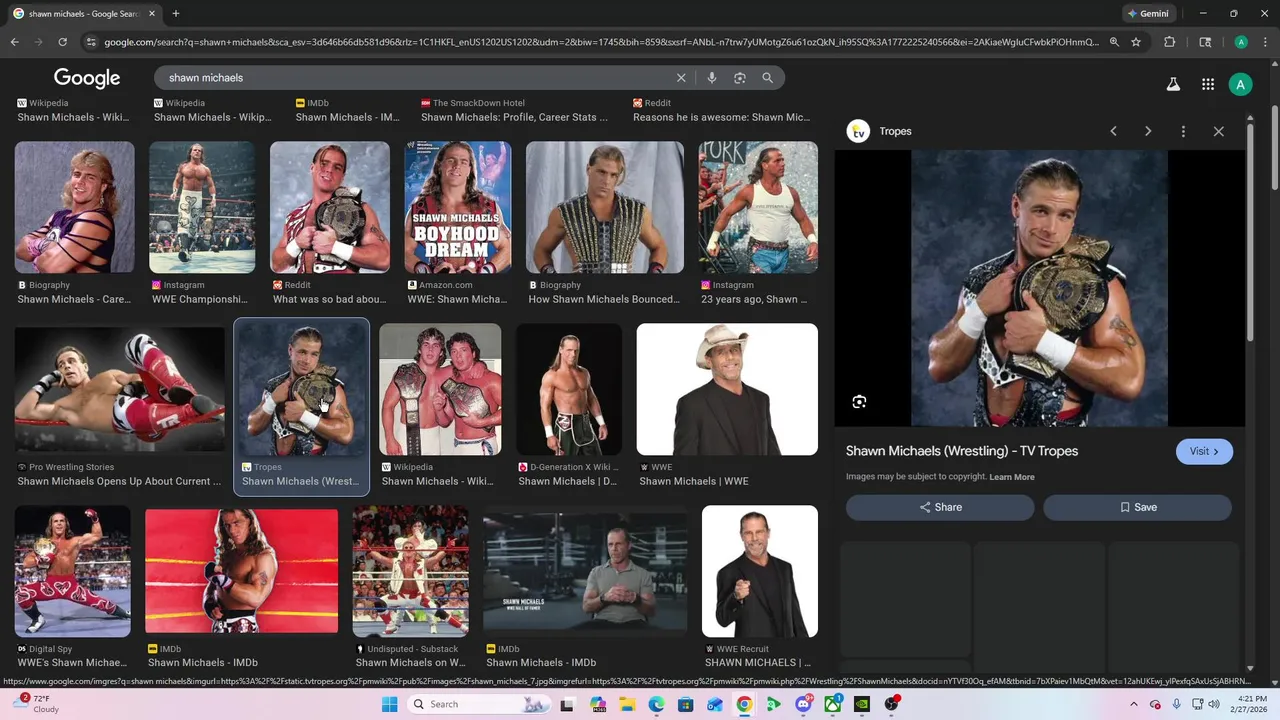Bookmark this page with the star icon
Screen dimensions: 1280x720
point(1136,42)
